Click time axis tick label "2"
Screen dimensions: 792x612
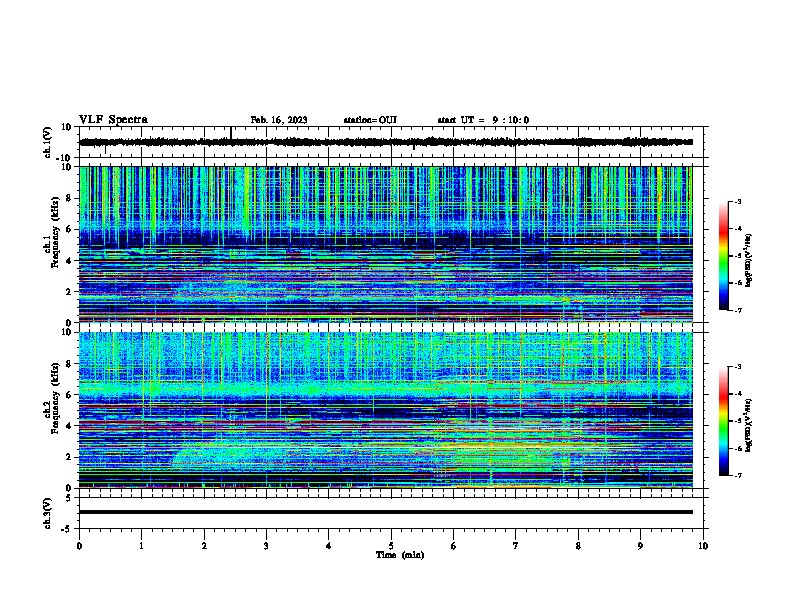click(x=204, y=546)
